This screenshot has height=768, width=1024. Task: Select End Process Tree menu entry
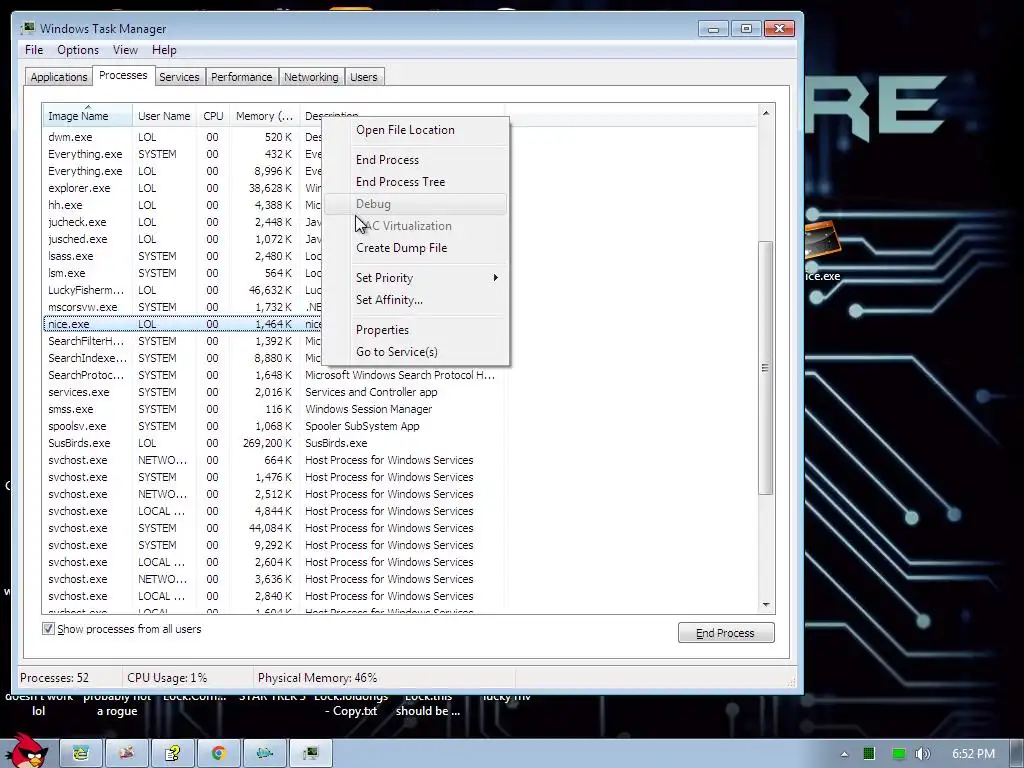click(x=400, y=182)
